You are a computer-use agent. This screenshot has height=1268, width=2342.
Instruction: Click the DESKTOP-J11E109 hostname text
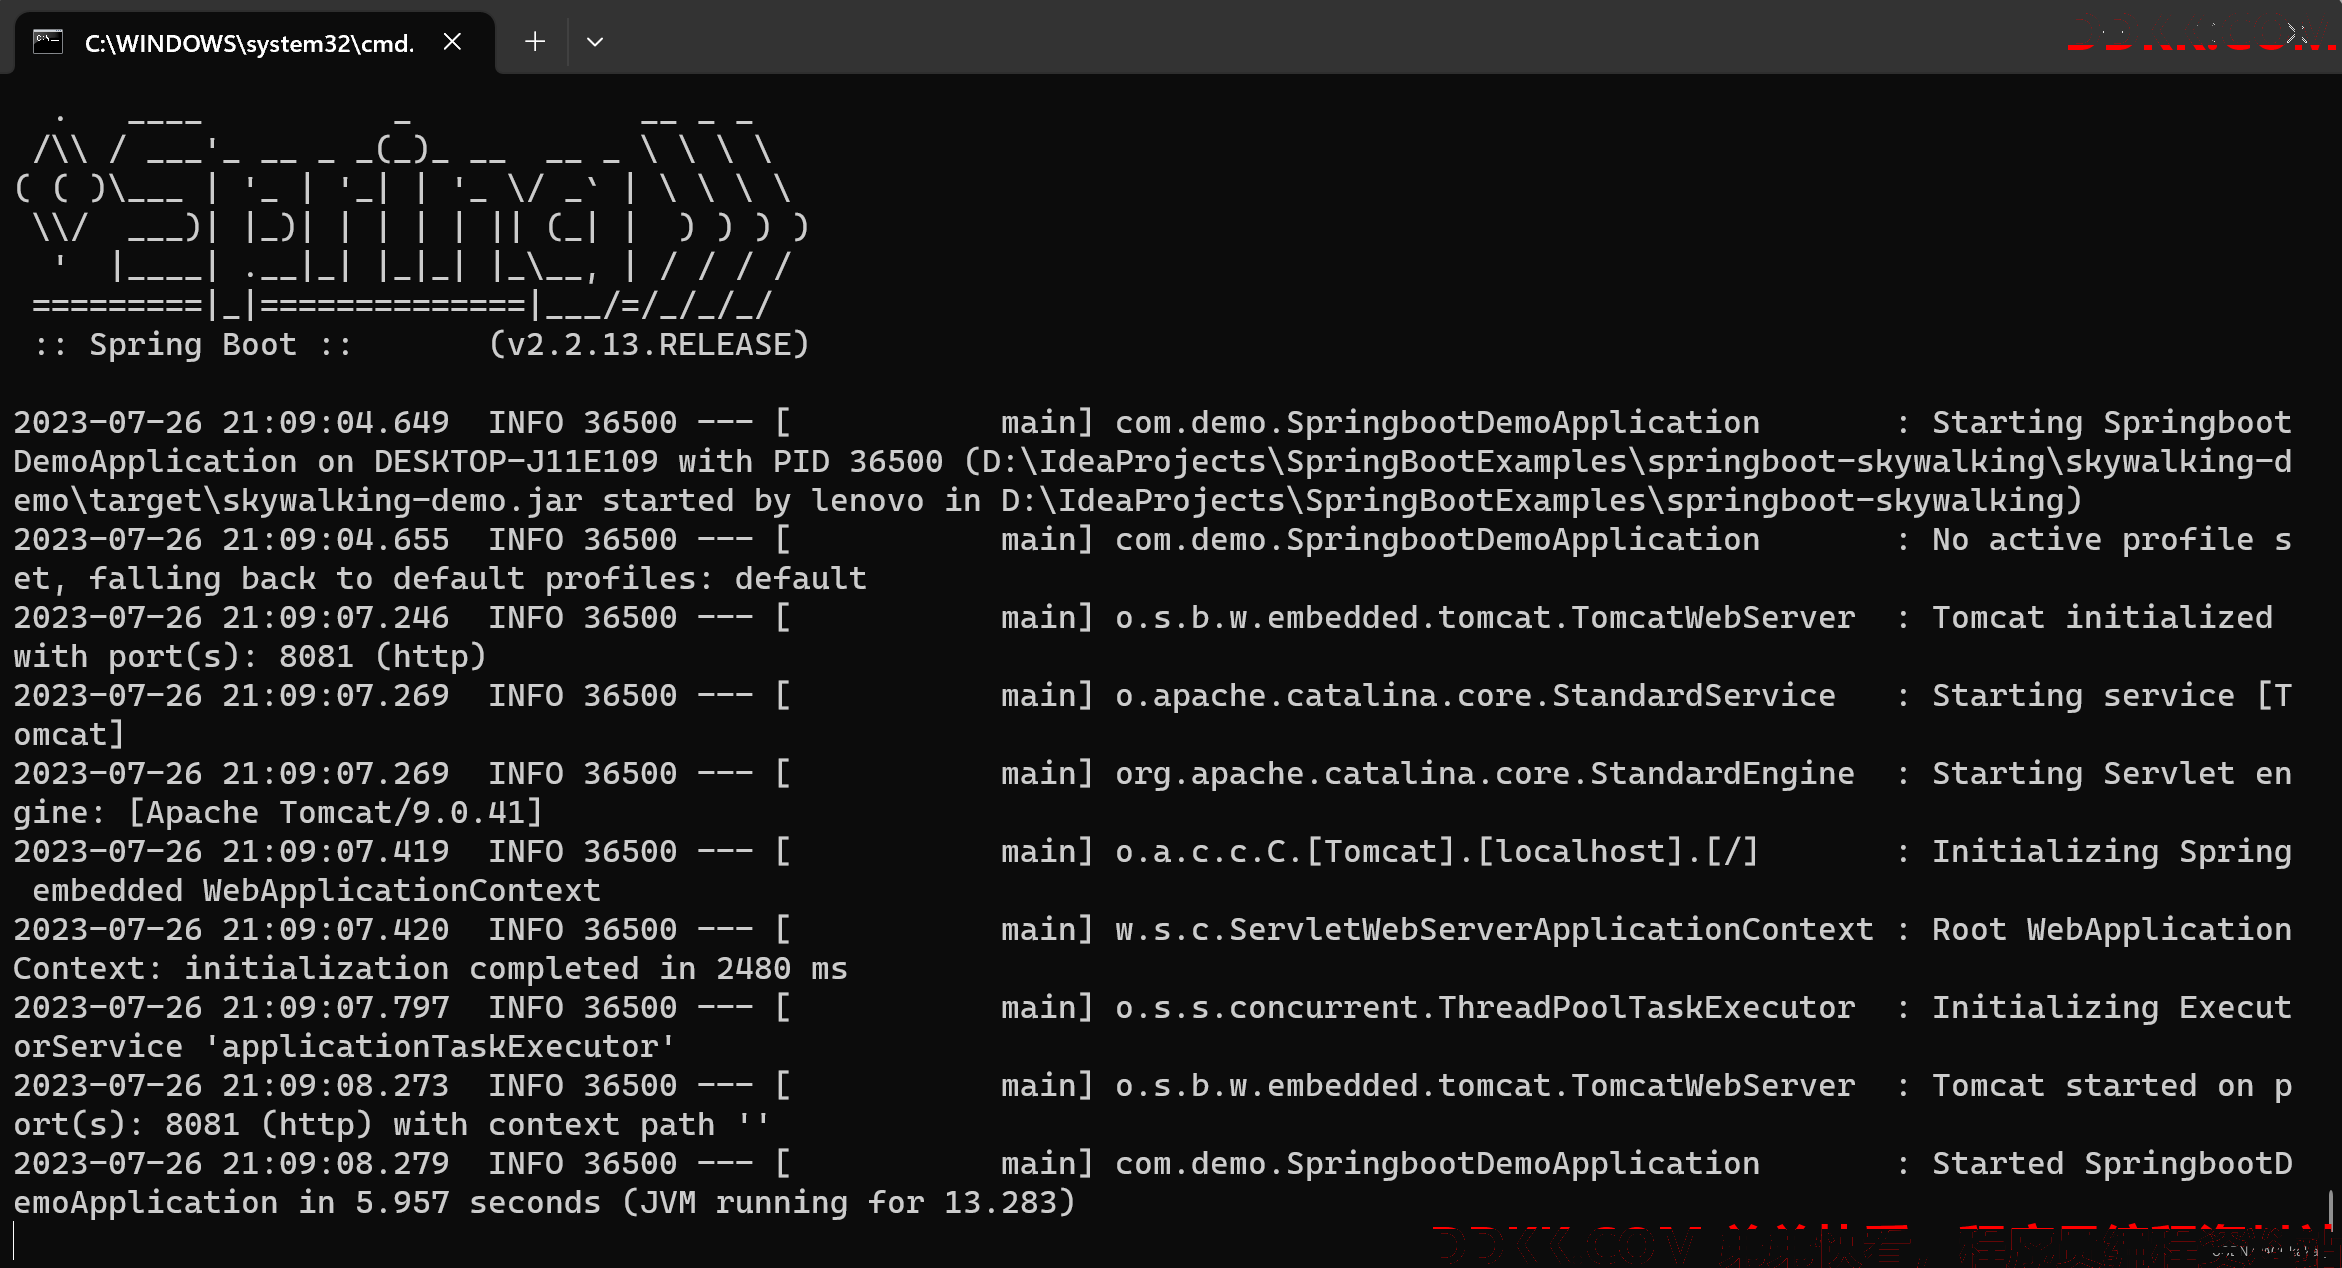pyautogui.click(x=516, y=462)
